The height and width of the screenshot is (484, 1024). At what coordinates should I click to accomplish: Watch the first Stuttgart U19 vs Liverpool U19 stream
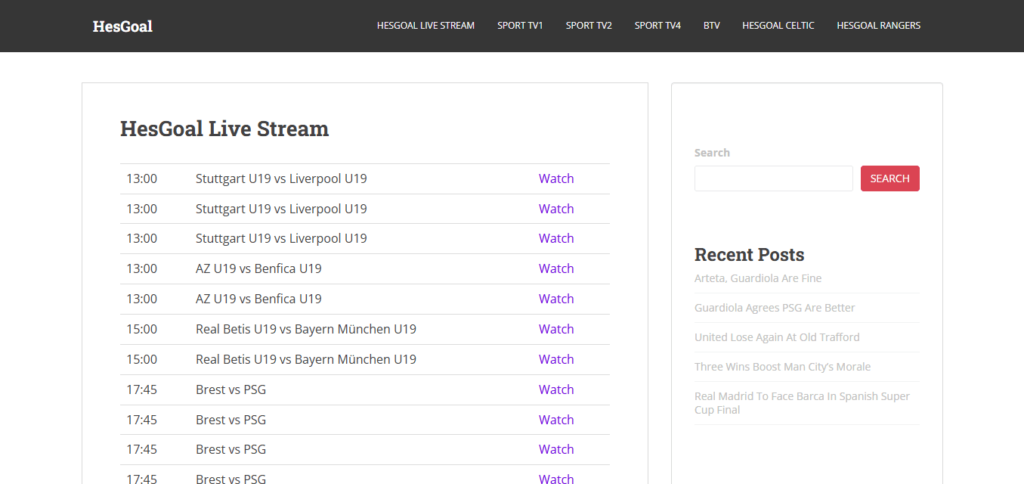pyautogui.click(x=556, y=179)
